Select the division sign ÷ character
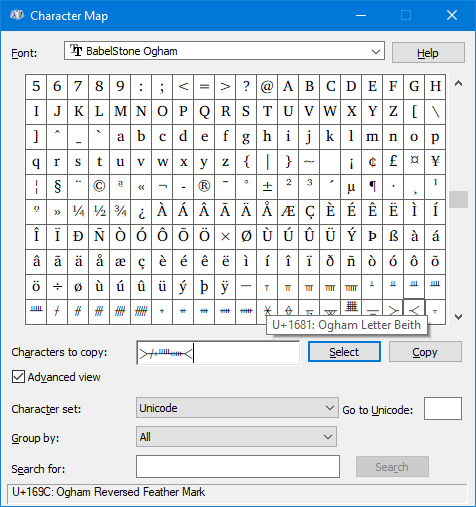The image size is (476, 507). pyautogui.click(x=57, y=287)
